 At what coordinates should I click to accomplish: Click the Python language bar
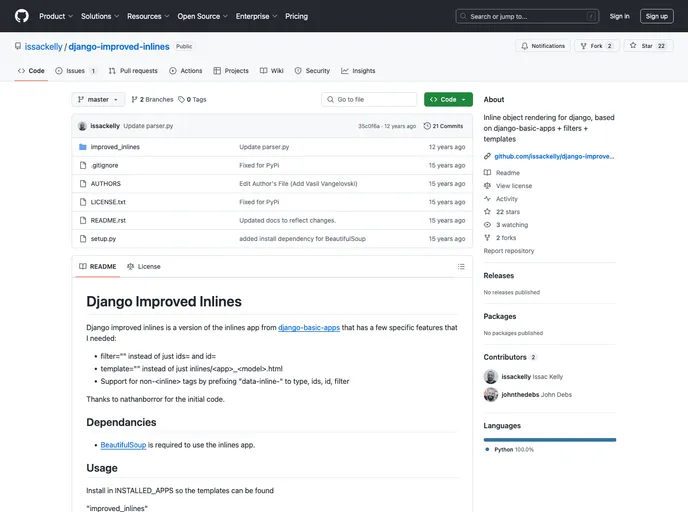[x=550, y=440]
